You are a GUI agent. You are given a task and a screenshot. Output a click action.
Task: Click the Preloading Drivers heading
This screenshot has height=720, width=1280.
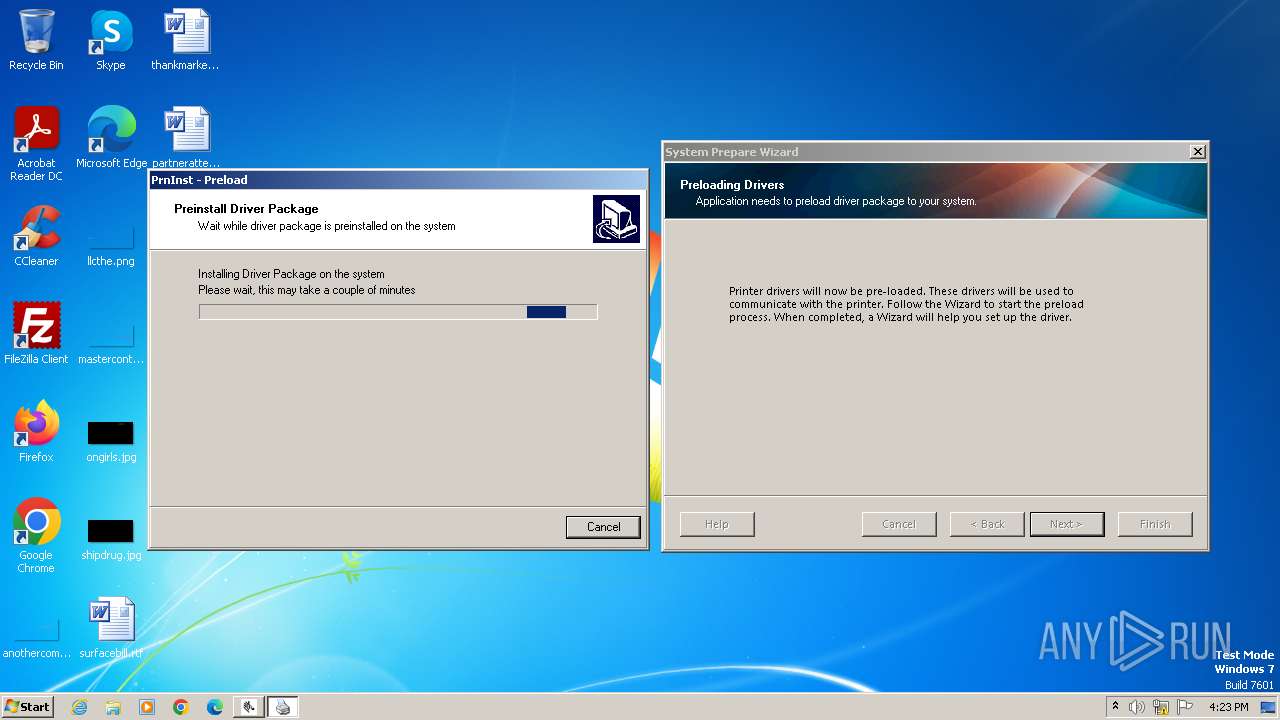pyautogui.click(x=732, y=185)
